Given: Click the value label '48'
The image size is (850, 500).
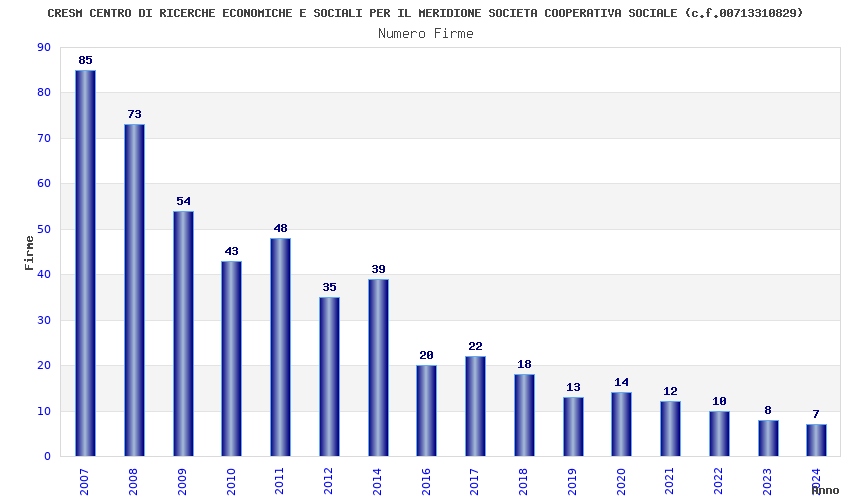Looking at the screenshot, I should [x=280, y=228].
